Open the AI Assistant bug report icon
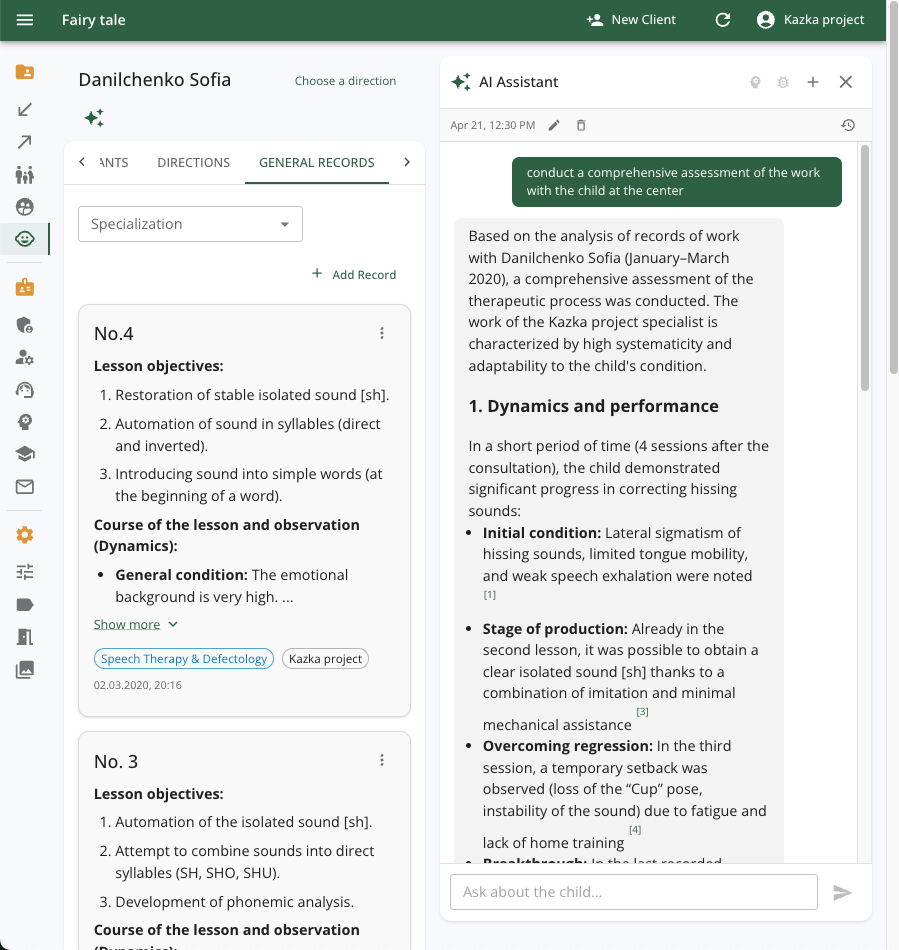 [782, 82]
